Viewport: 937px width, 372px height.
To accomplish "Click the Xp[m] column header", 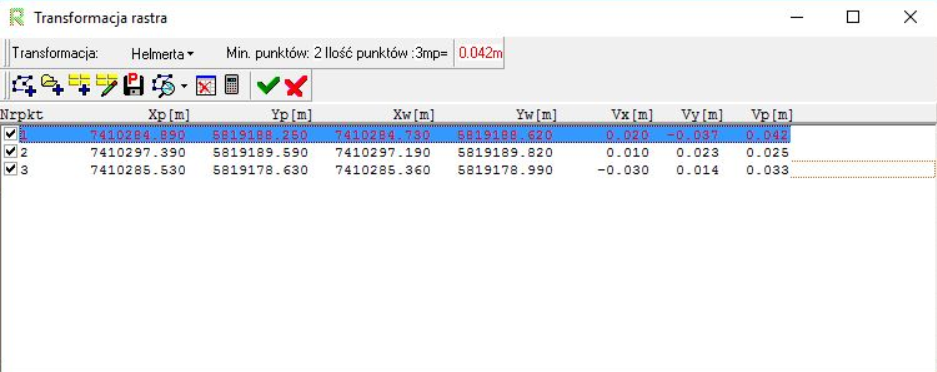I will (169, 114).
